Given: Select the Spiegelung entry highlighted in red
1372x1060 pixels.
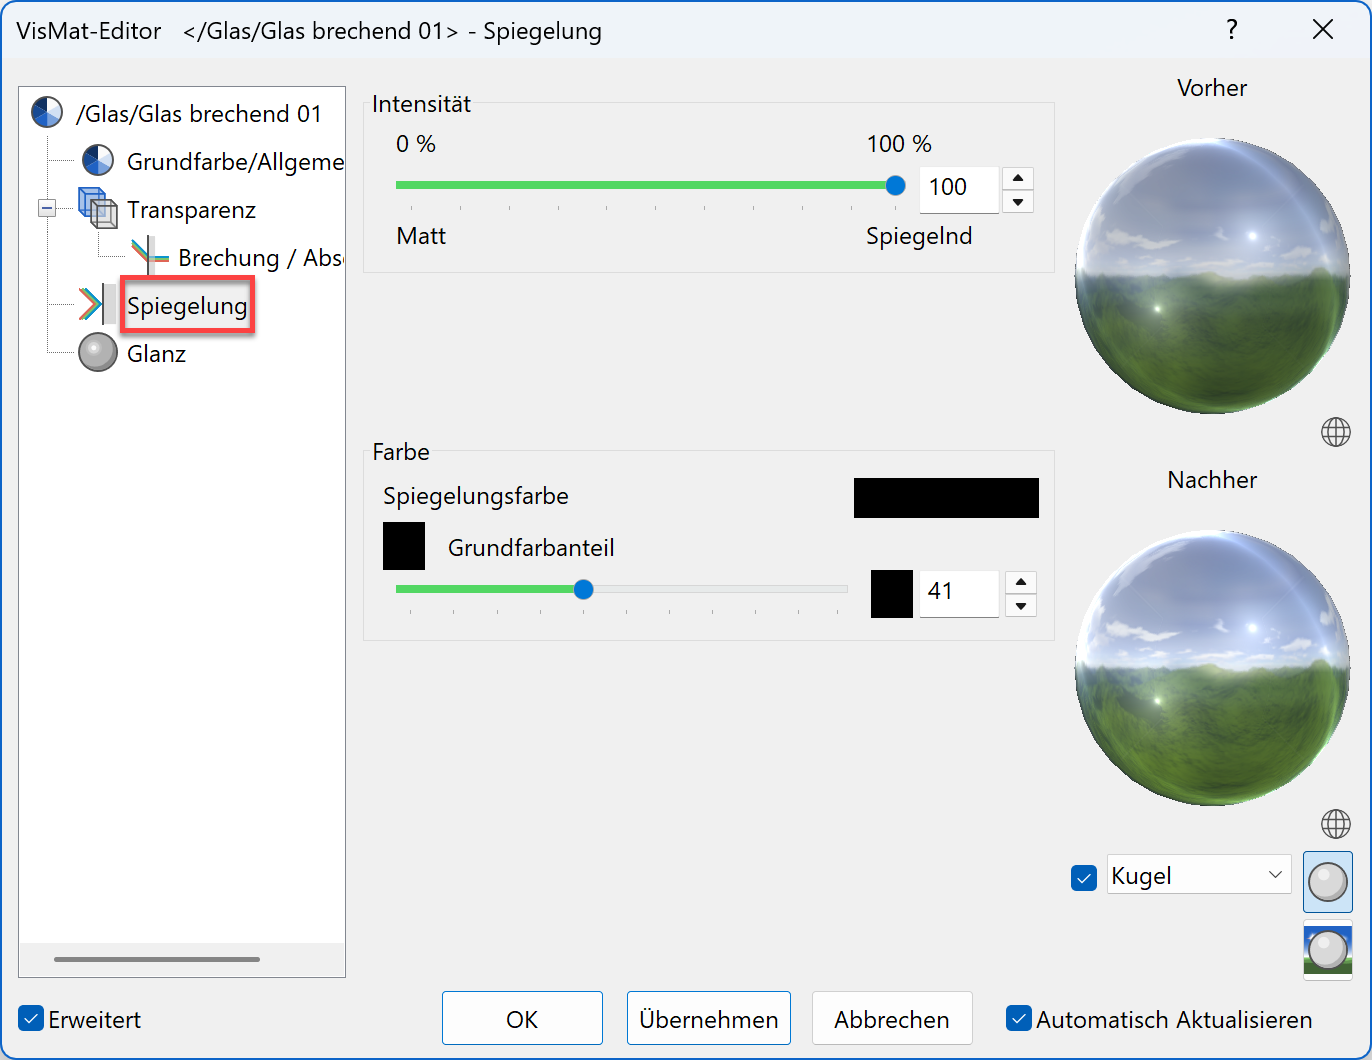Looking at the screenshot, I should click(x=186, y=305).
